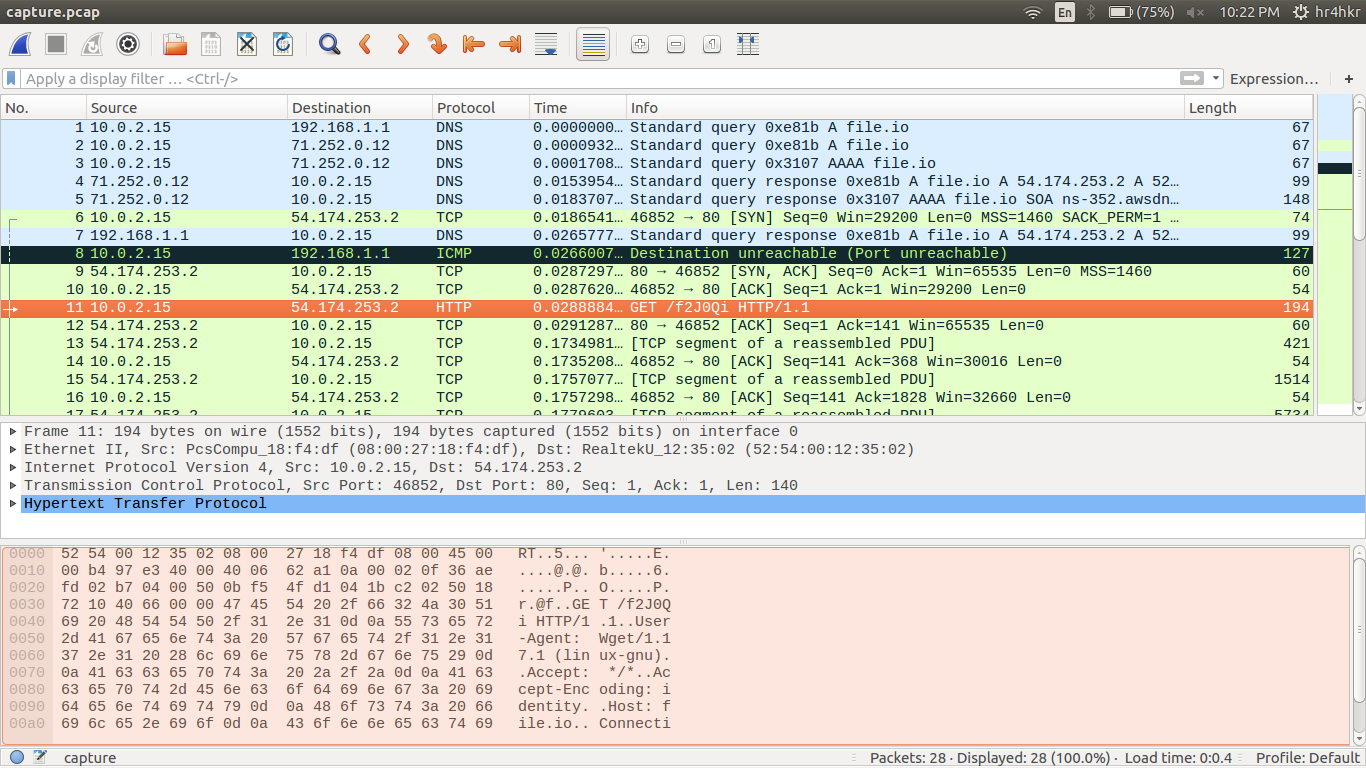This screenshot has height=768, width=1366.
Task: Select the ICMP Destination unreachable packet
Action: [x=657, y=253]
